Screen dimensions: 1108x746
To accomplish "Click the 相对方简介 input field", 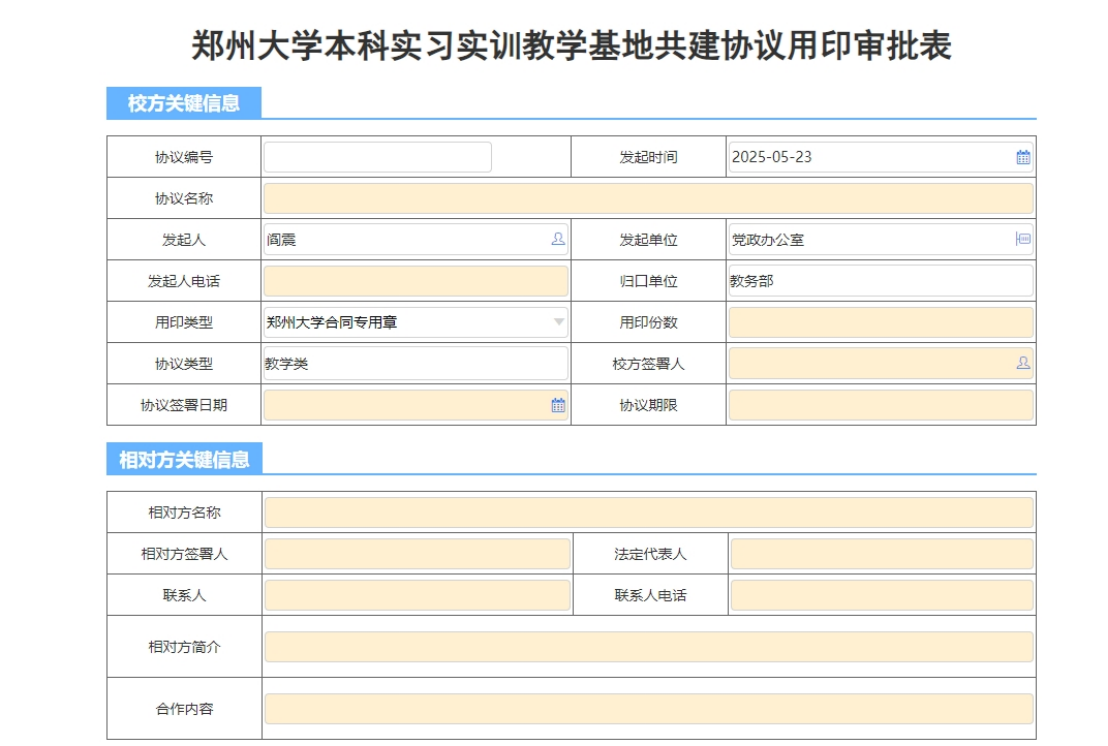I will coord(649,646).
